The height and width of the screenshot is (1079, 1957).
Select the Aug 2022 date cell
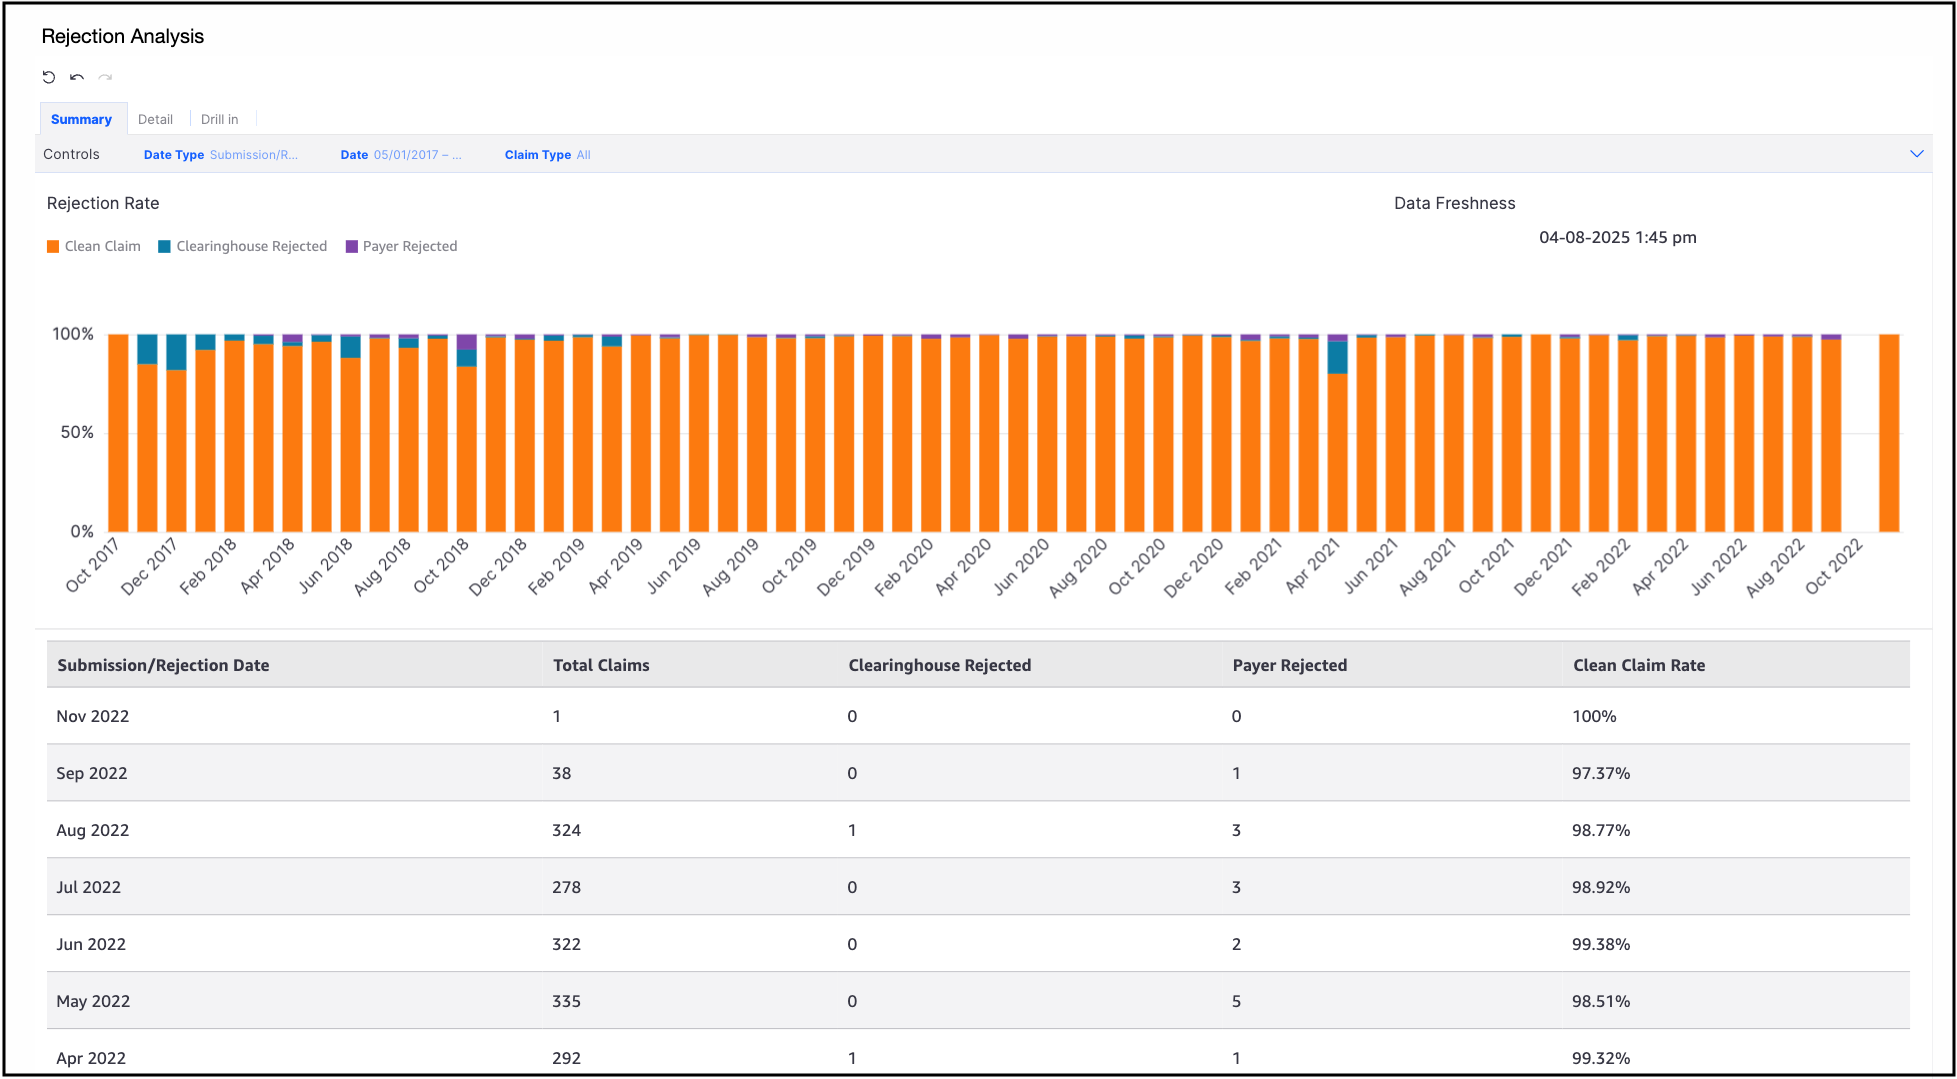[93, 830]
